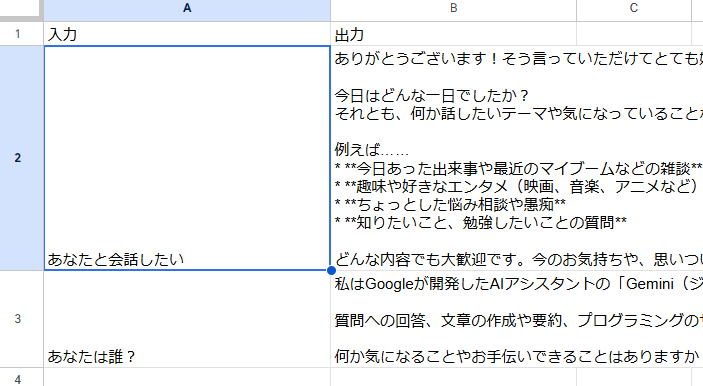Click cell A1 containing 入力

click(x=187, y=34)
